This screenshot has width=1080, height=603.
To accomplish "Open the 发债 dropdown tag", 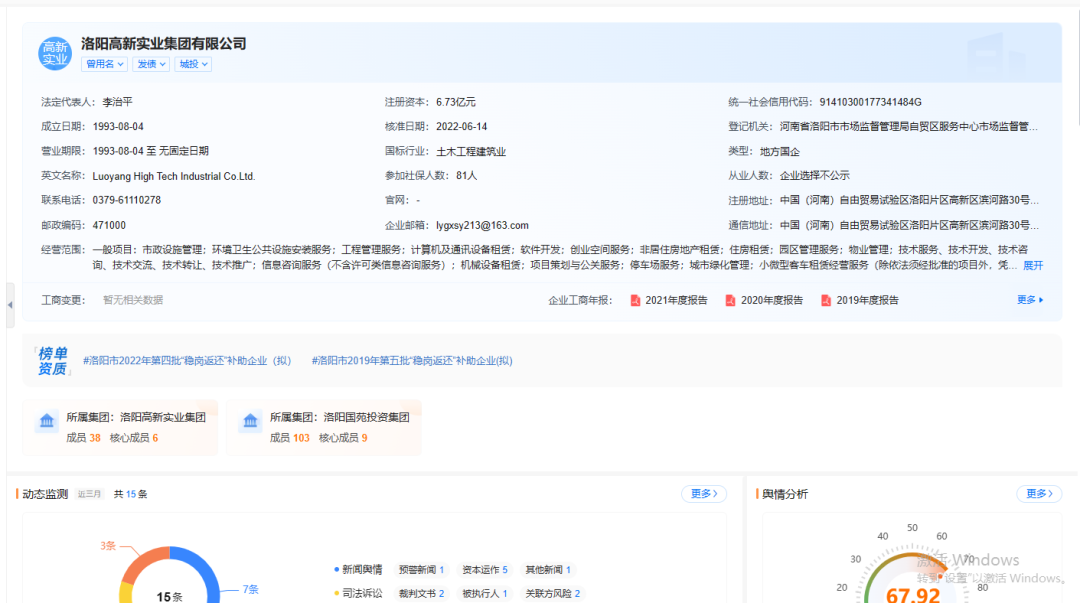I will coord(151,64).
